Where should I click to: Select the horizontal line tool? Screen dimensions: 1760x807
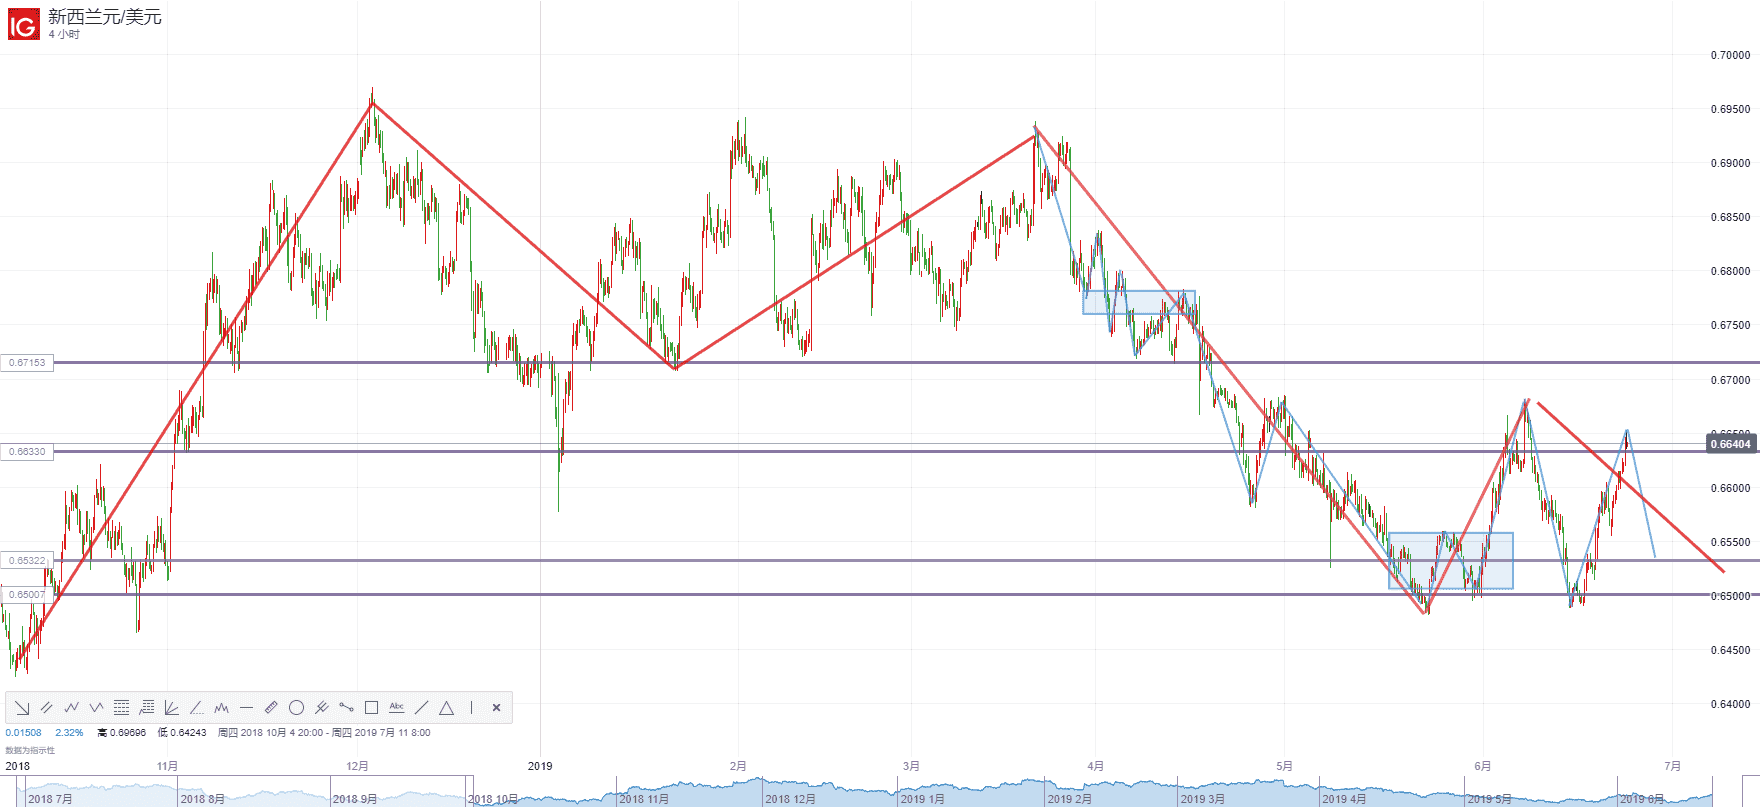coord(247,708)
